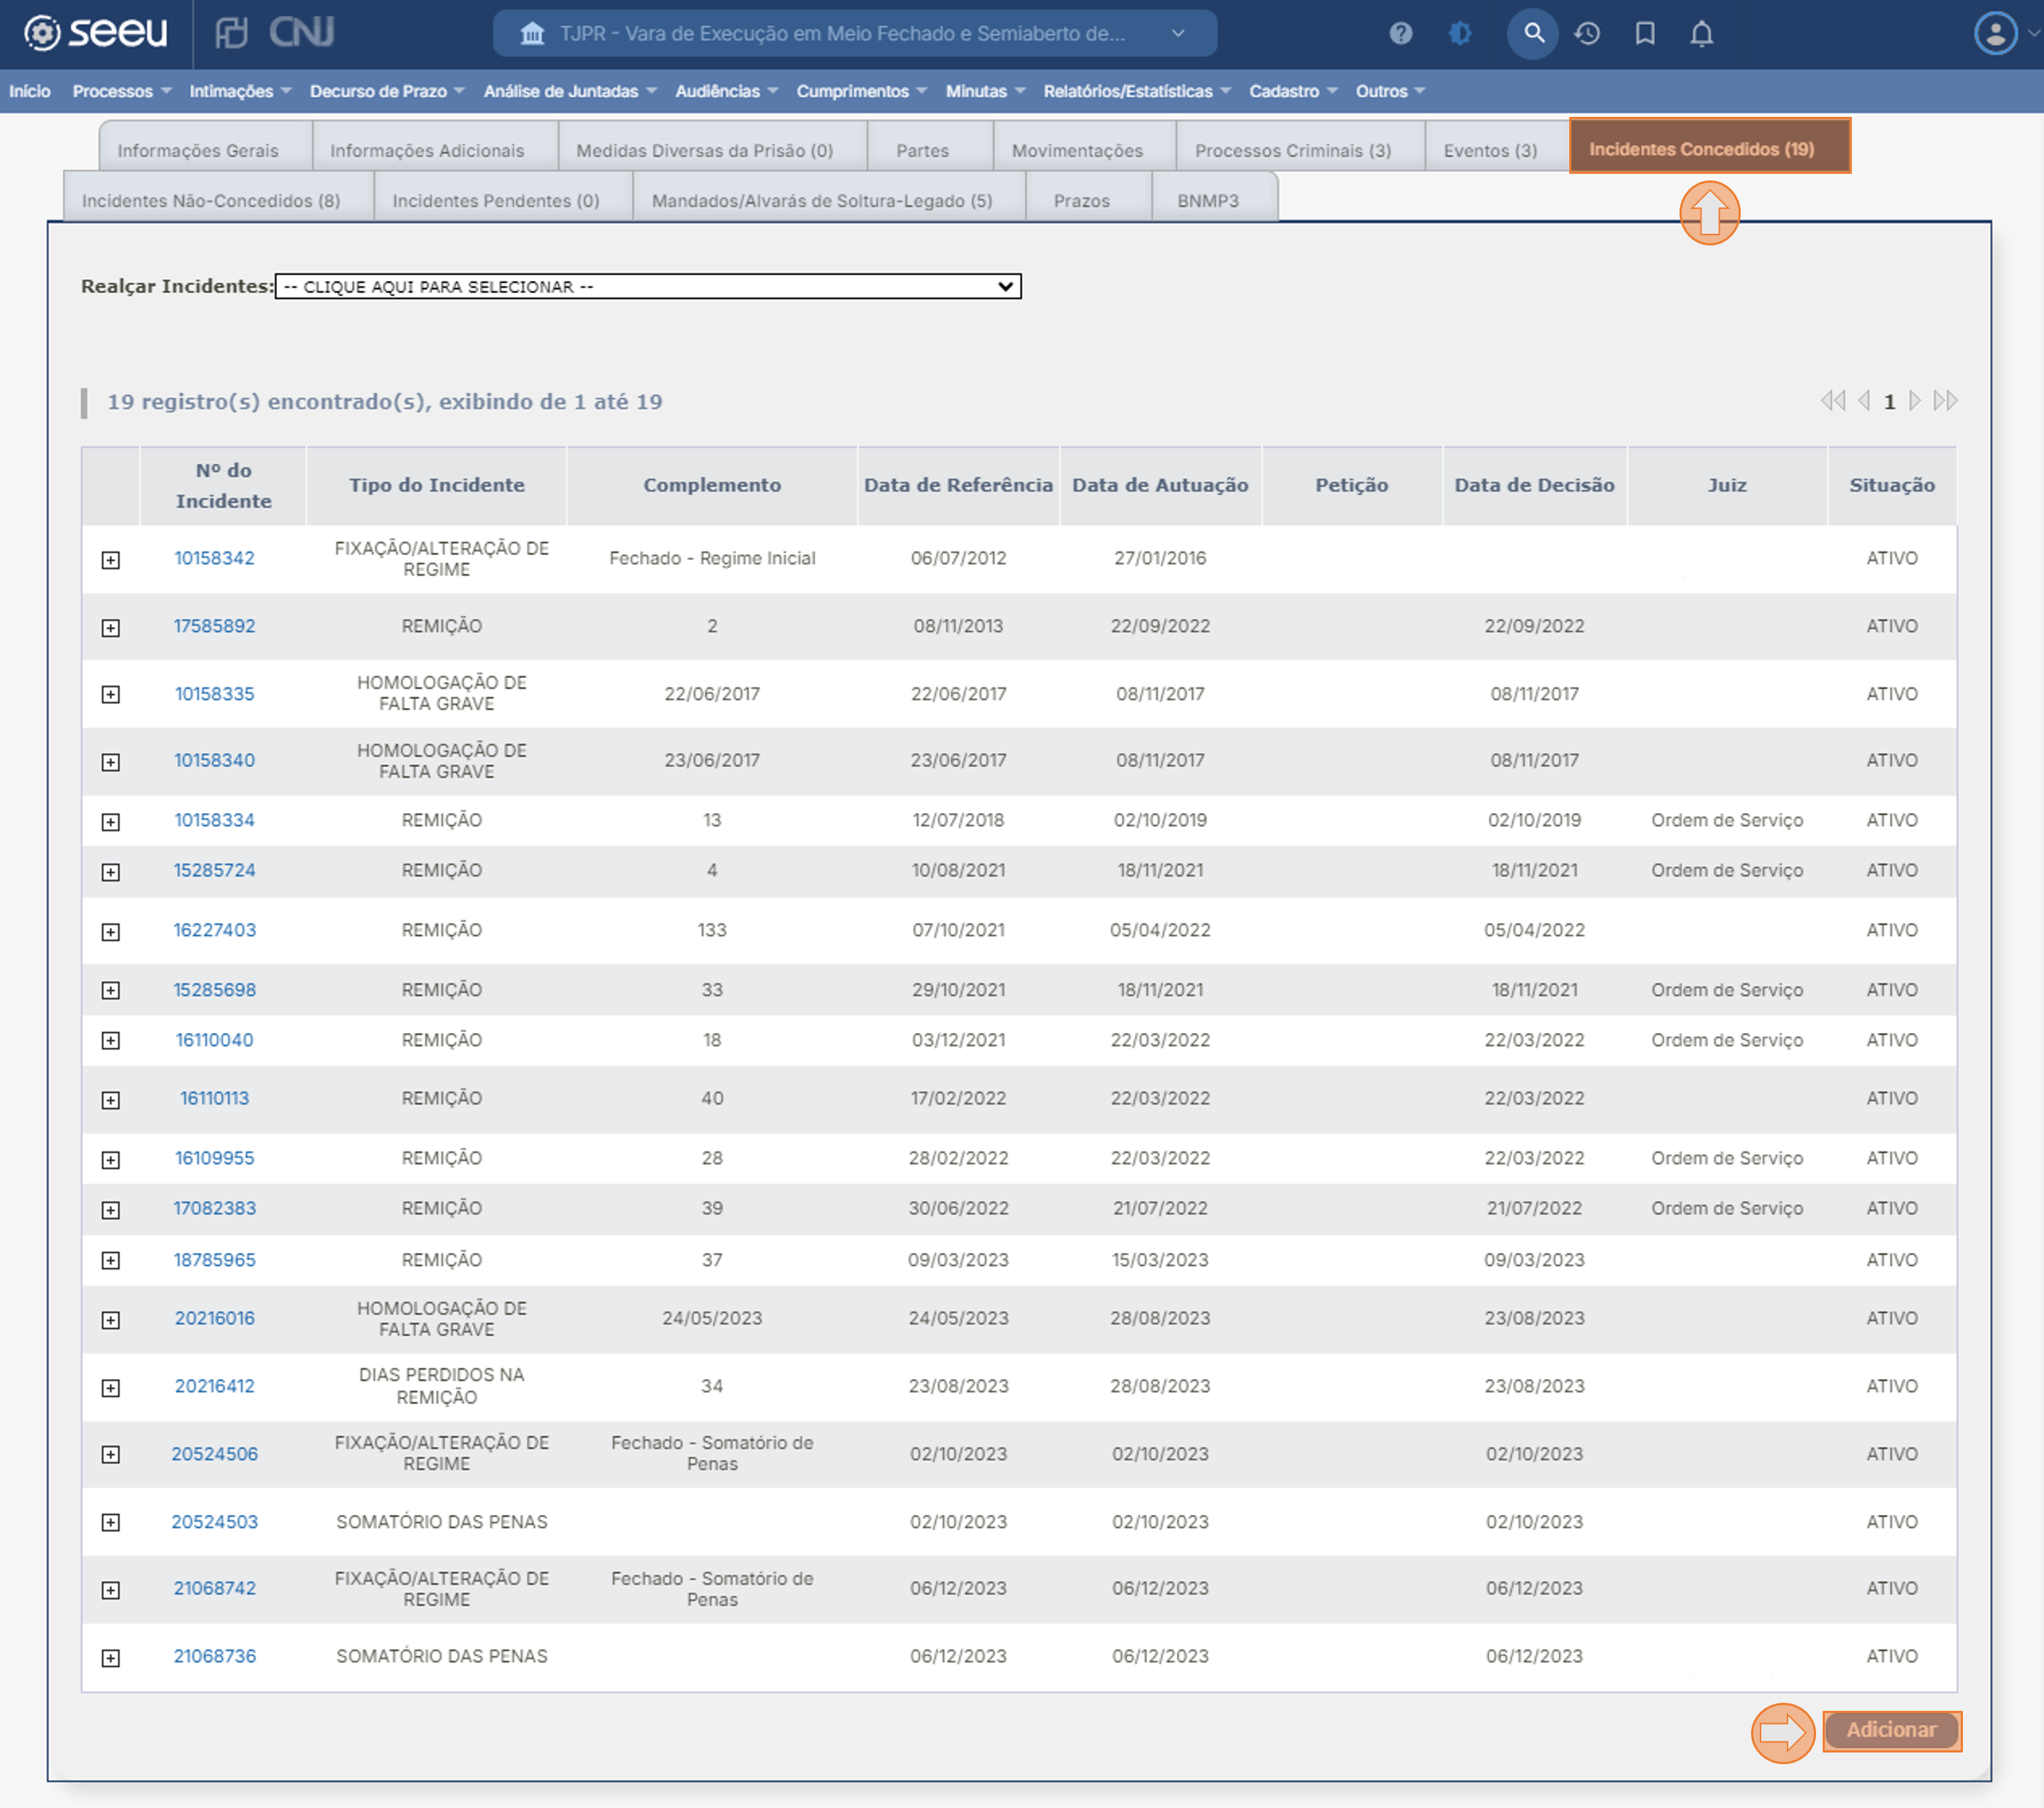The image size is (2044, 1808).
Task: Open the Audiências menu
Action: [x=726, y=91]
